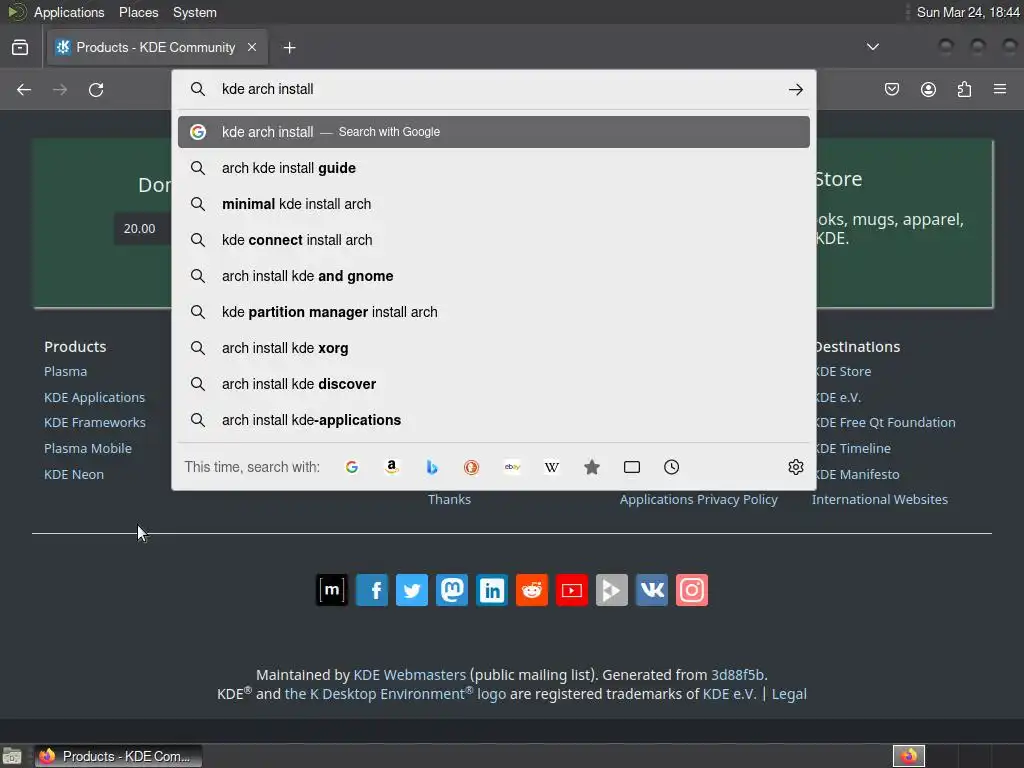Open KDE Reddit social icon
1024x768 pixels.
pos(532,590)
